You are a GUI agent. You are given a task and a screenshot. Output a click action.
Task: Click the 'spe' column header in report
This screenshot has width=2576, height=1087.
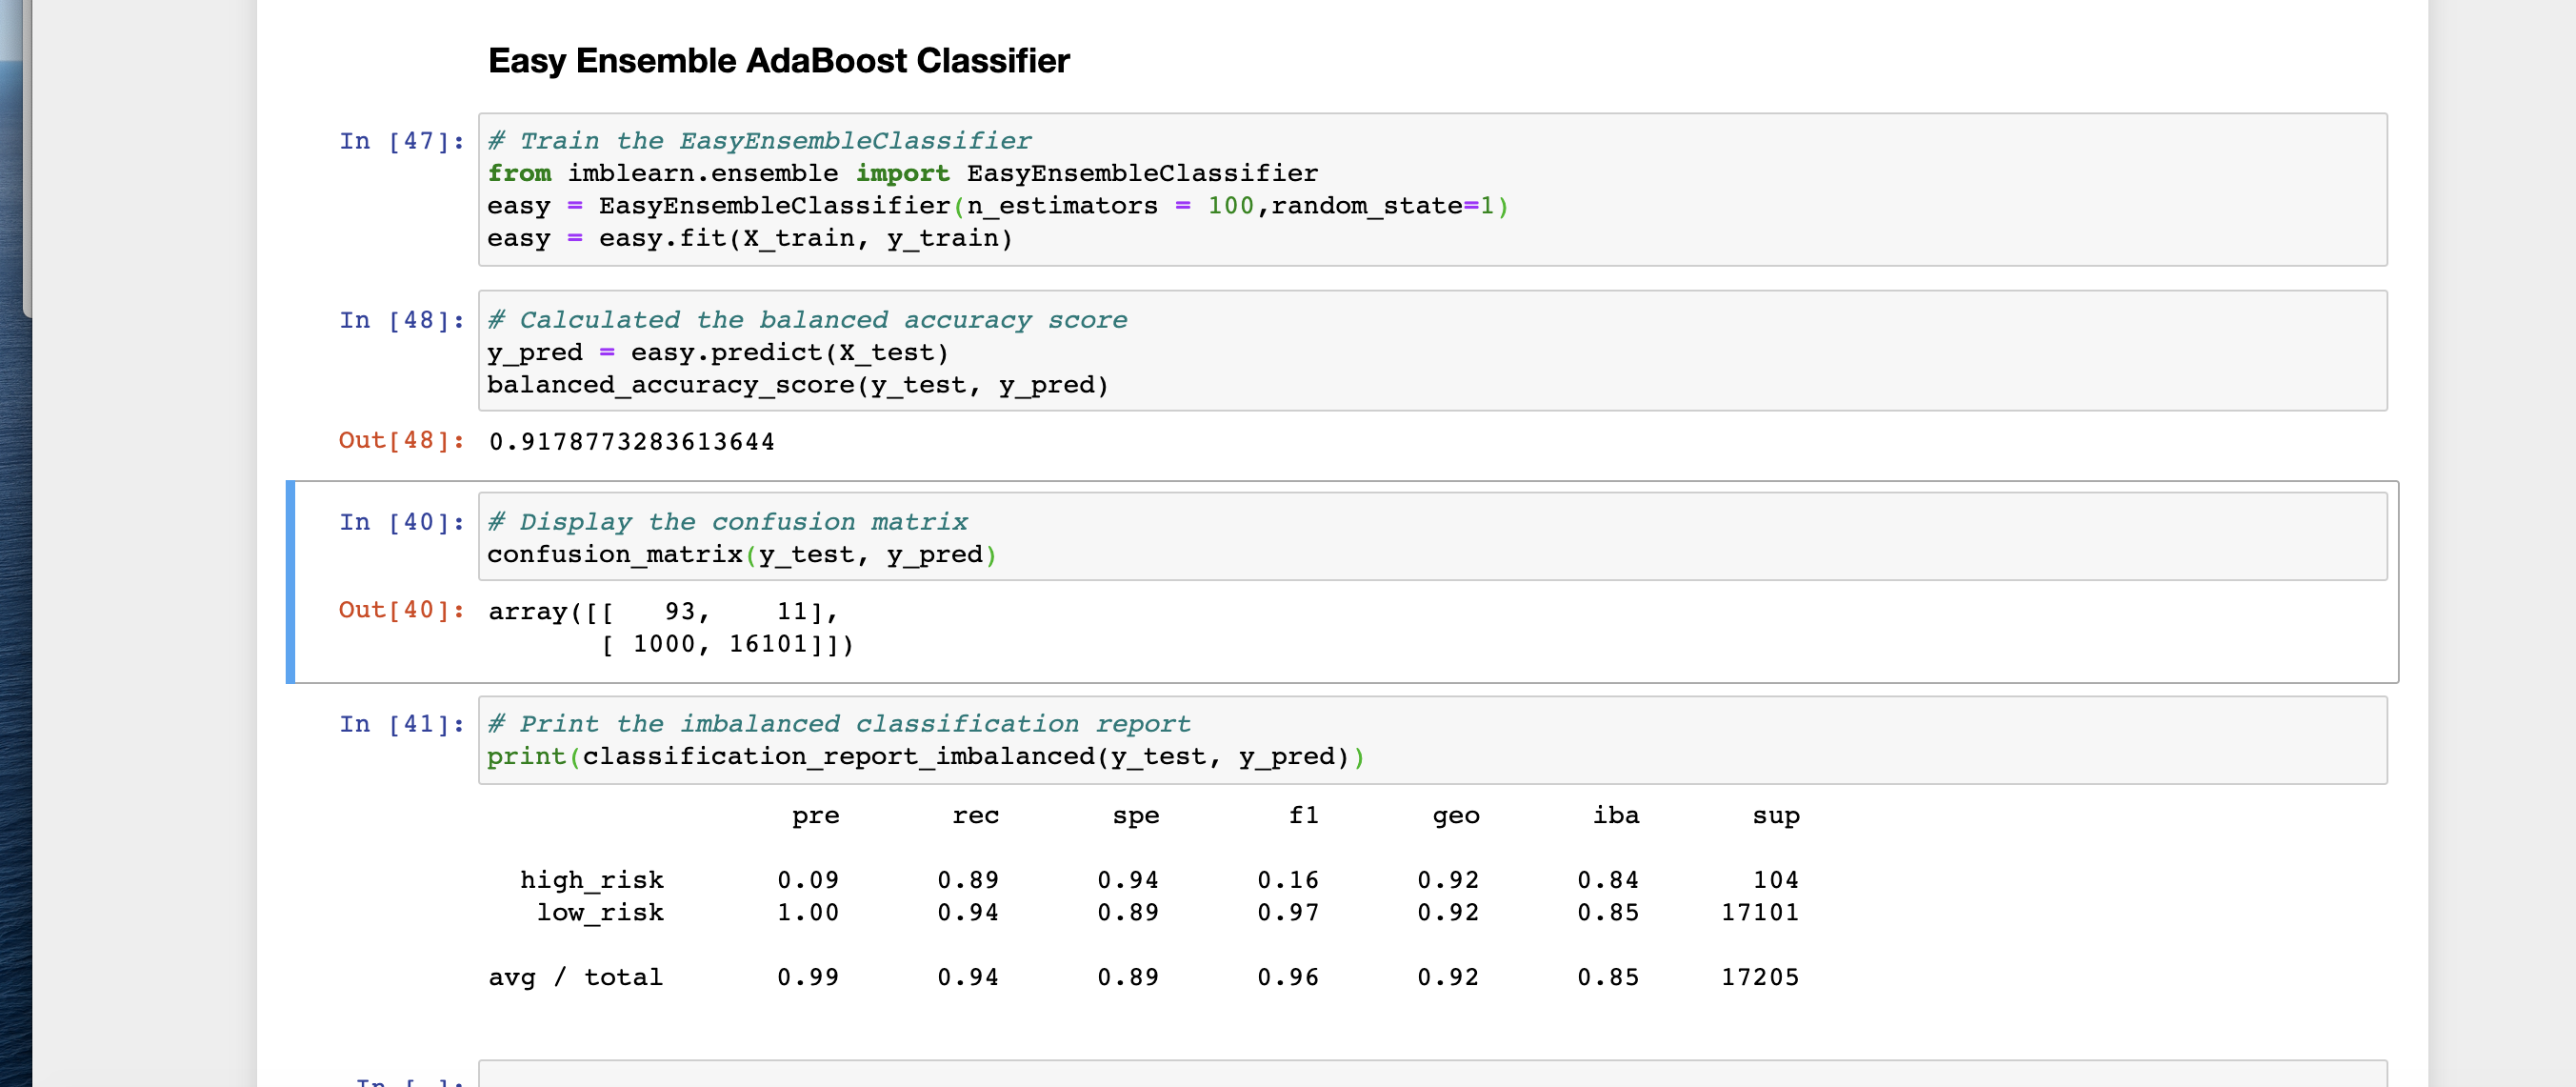1136,816
